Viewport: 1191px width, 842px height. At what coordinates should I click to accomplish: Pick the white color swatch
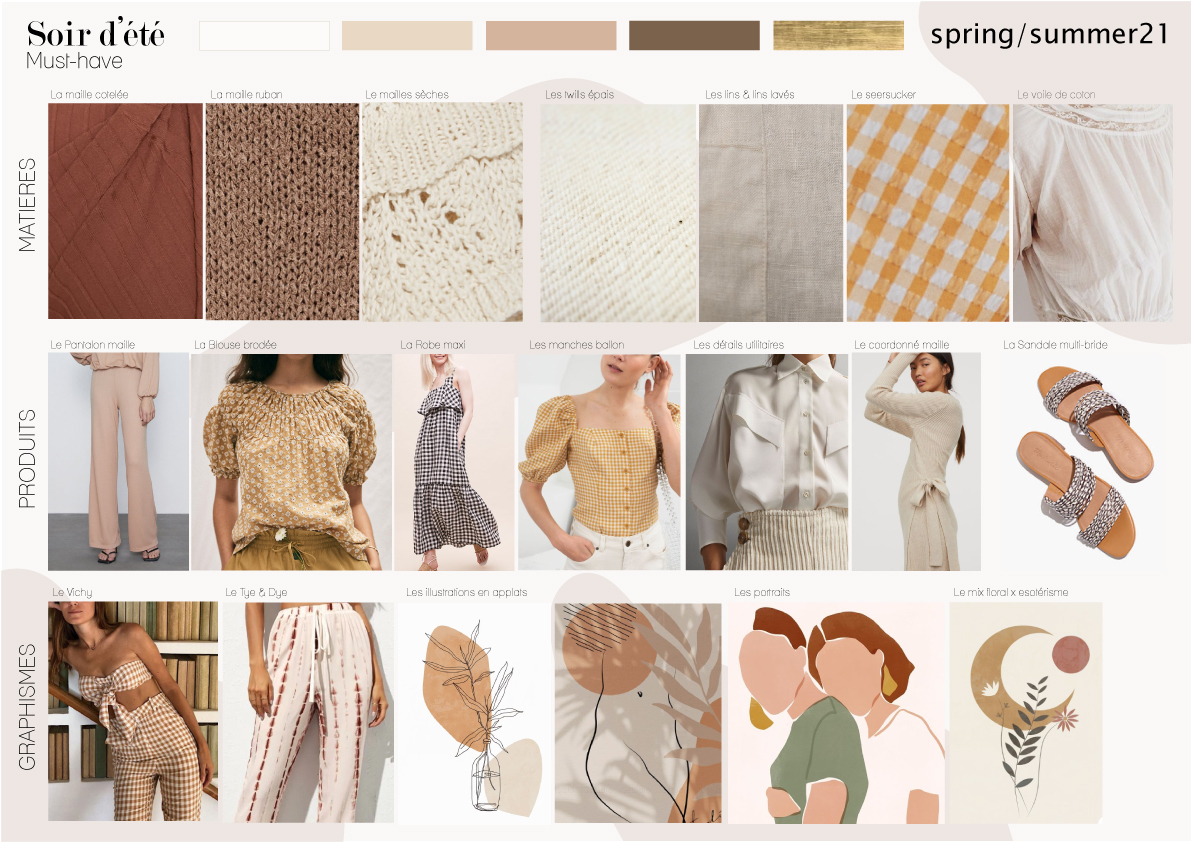click(x=264, y=36)
